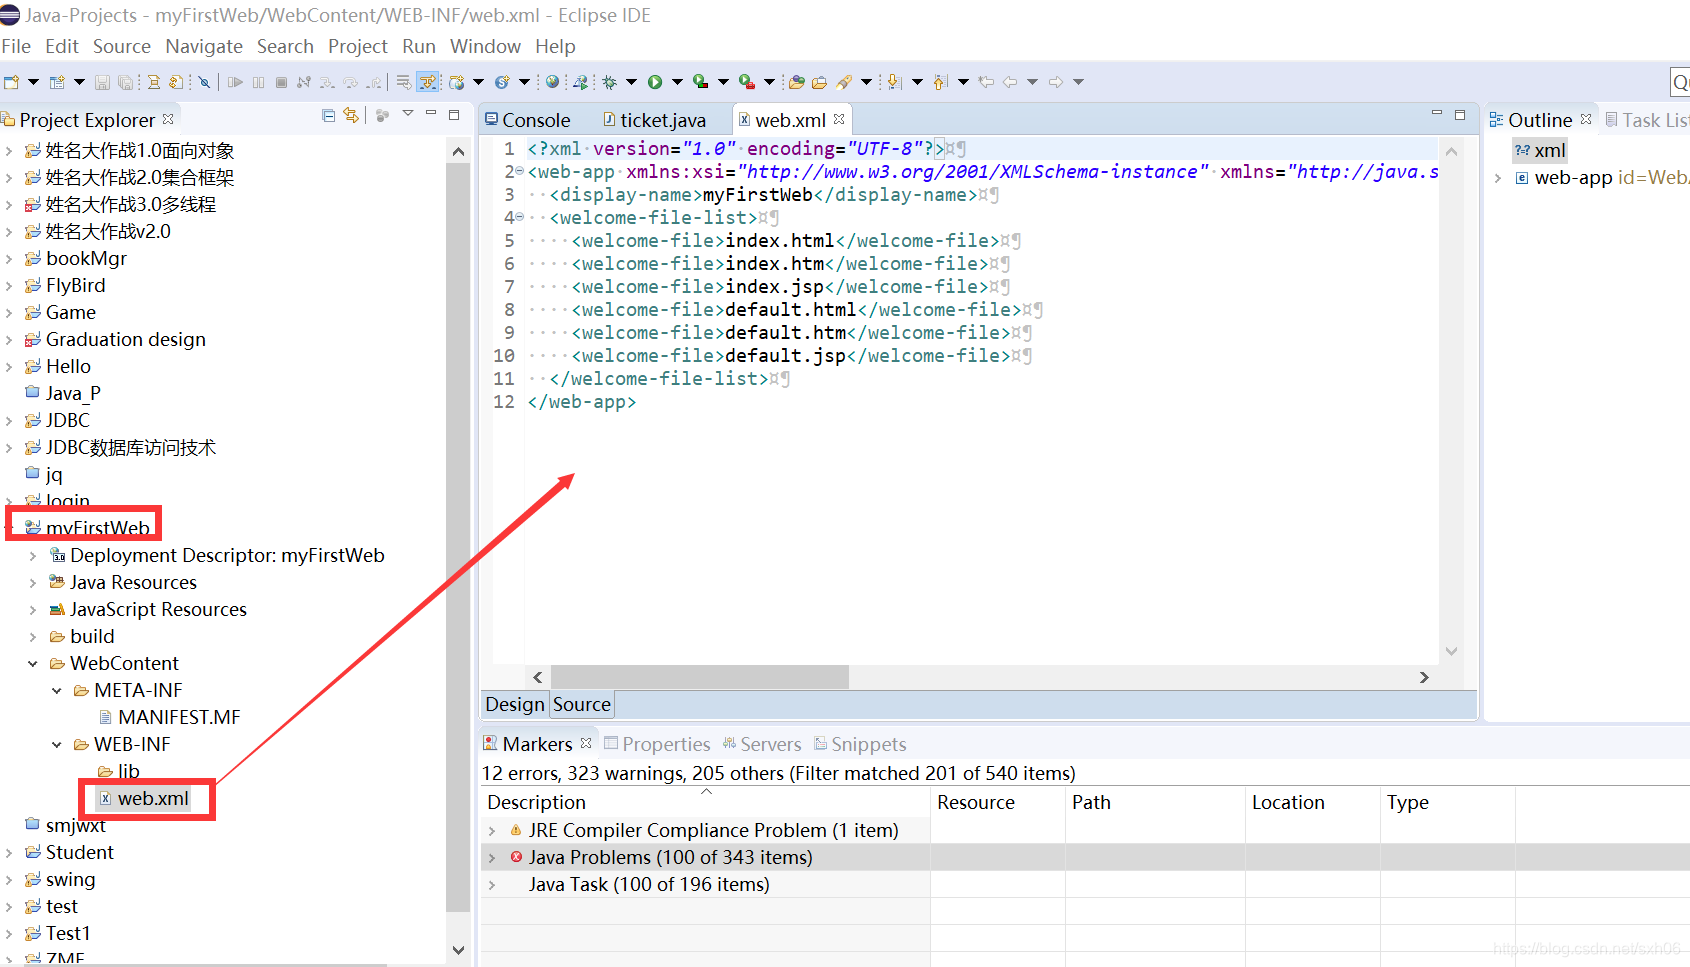Viewport: 1690px width, 967px height.
Task: Expand the Java Resources node
Action: point(33,582)
